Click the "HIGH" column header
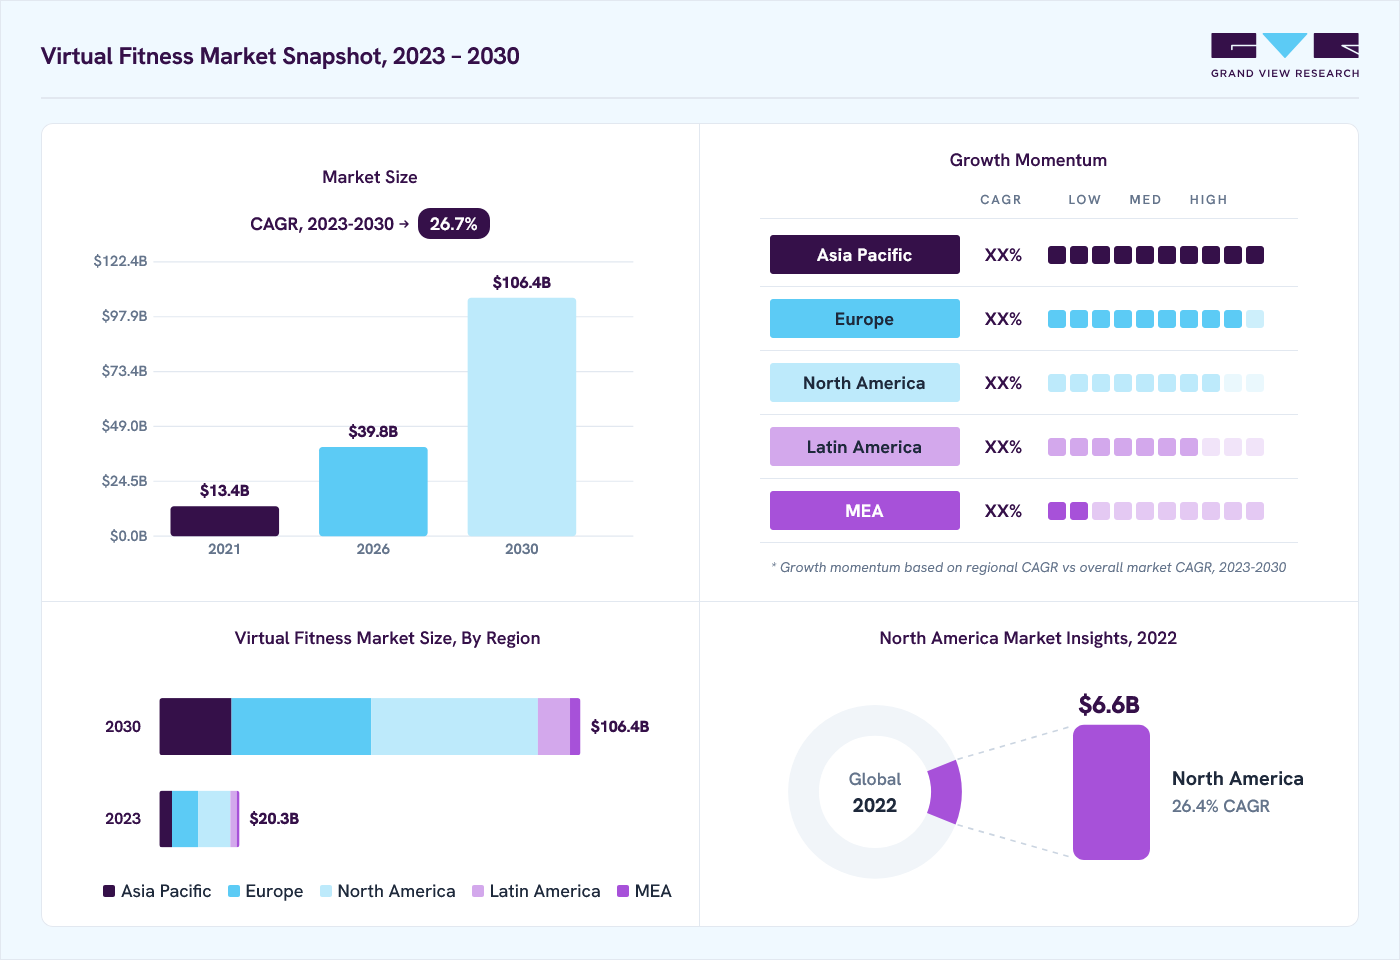 [x=1208, y=200]
